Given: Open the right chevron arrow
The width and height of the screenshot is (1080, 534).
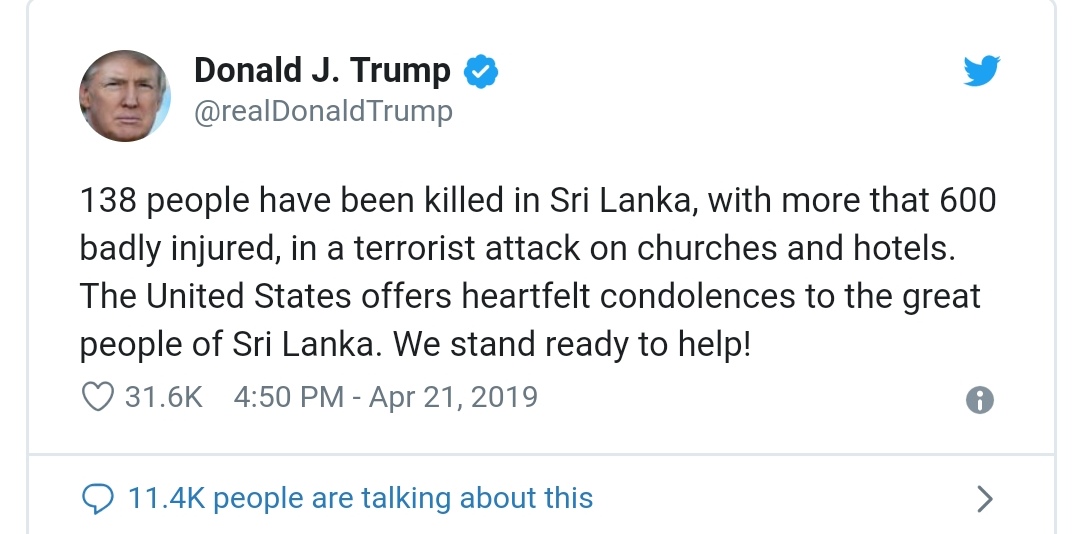Looking at the screenshot, I should (984, 498).
